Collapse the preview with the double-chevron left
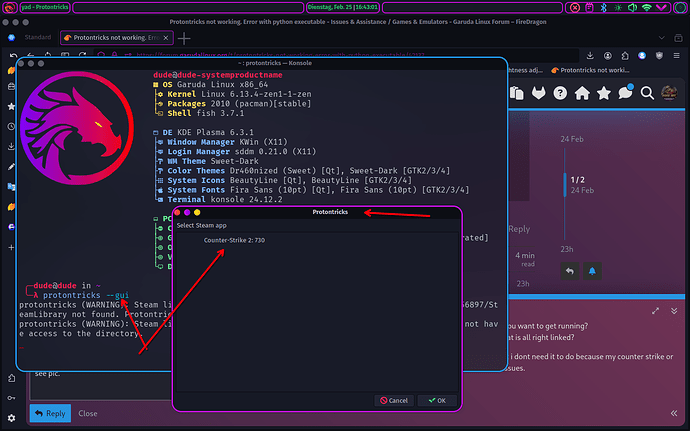This screenshot has height=431, width=690. point(674,413)
